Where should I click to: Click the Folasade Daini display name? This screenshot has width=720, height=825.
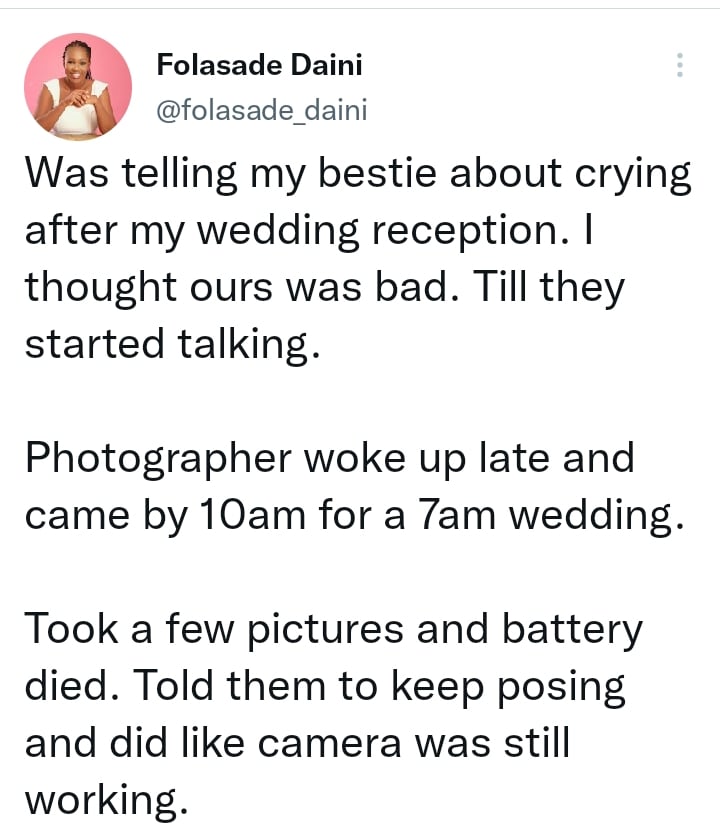[259, 65]
